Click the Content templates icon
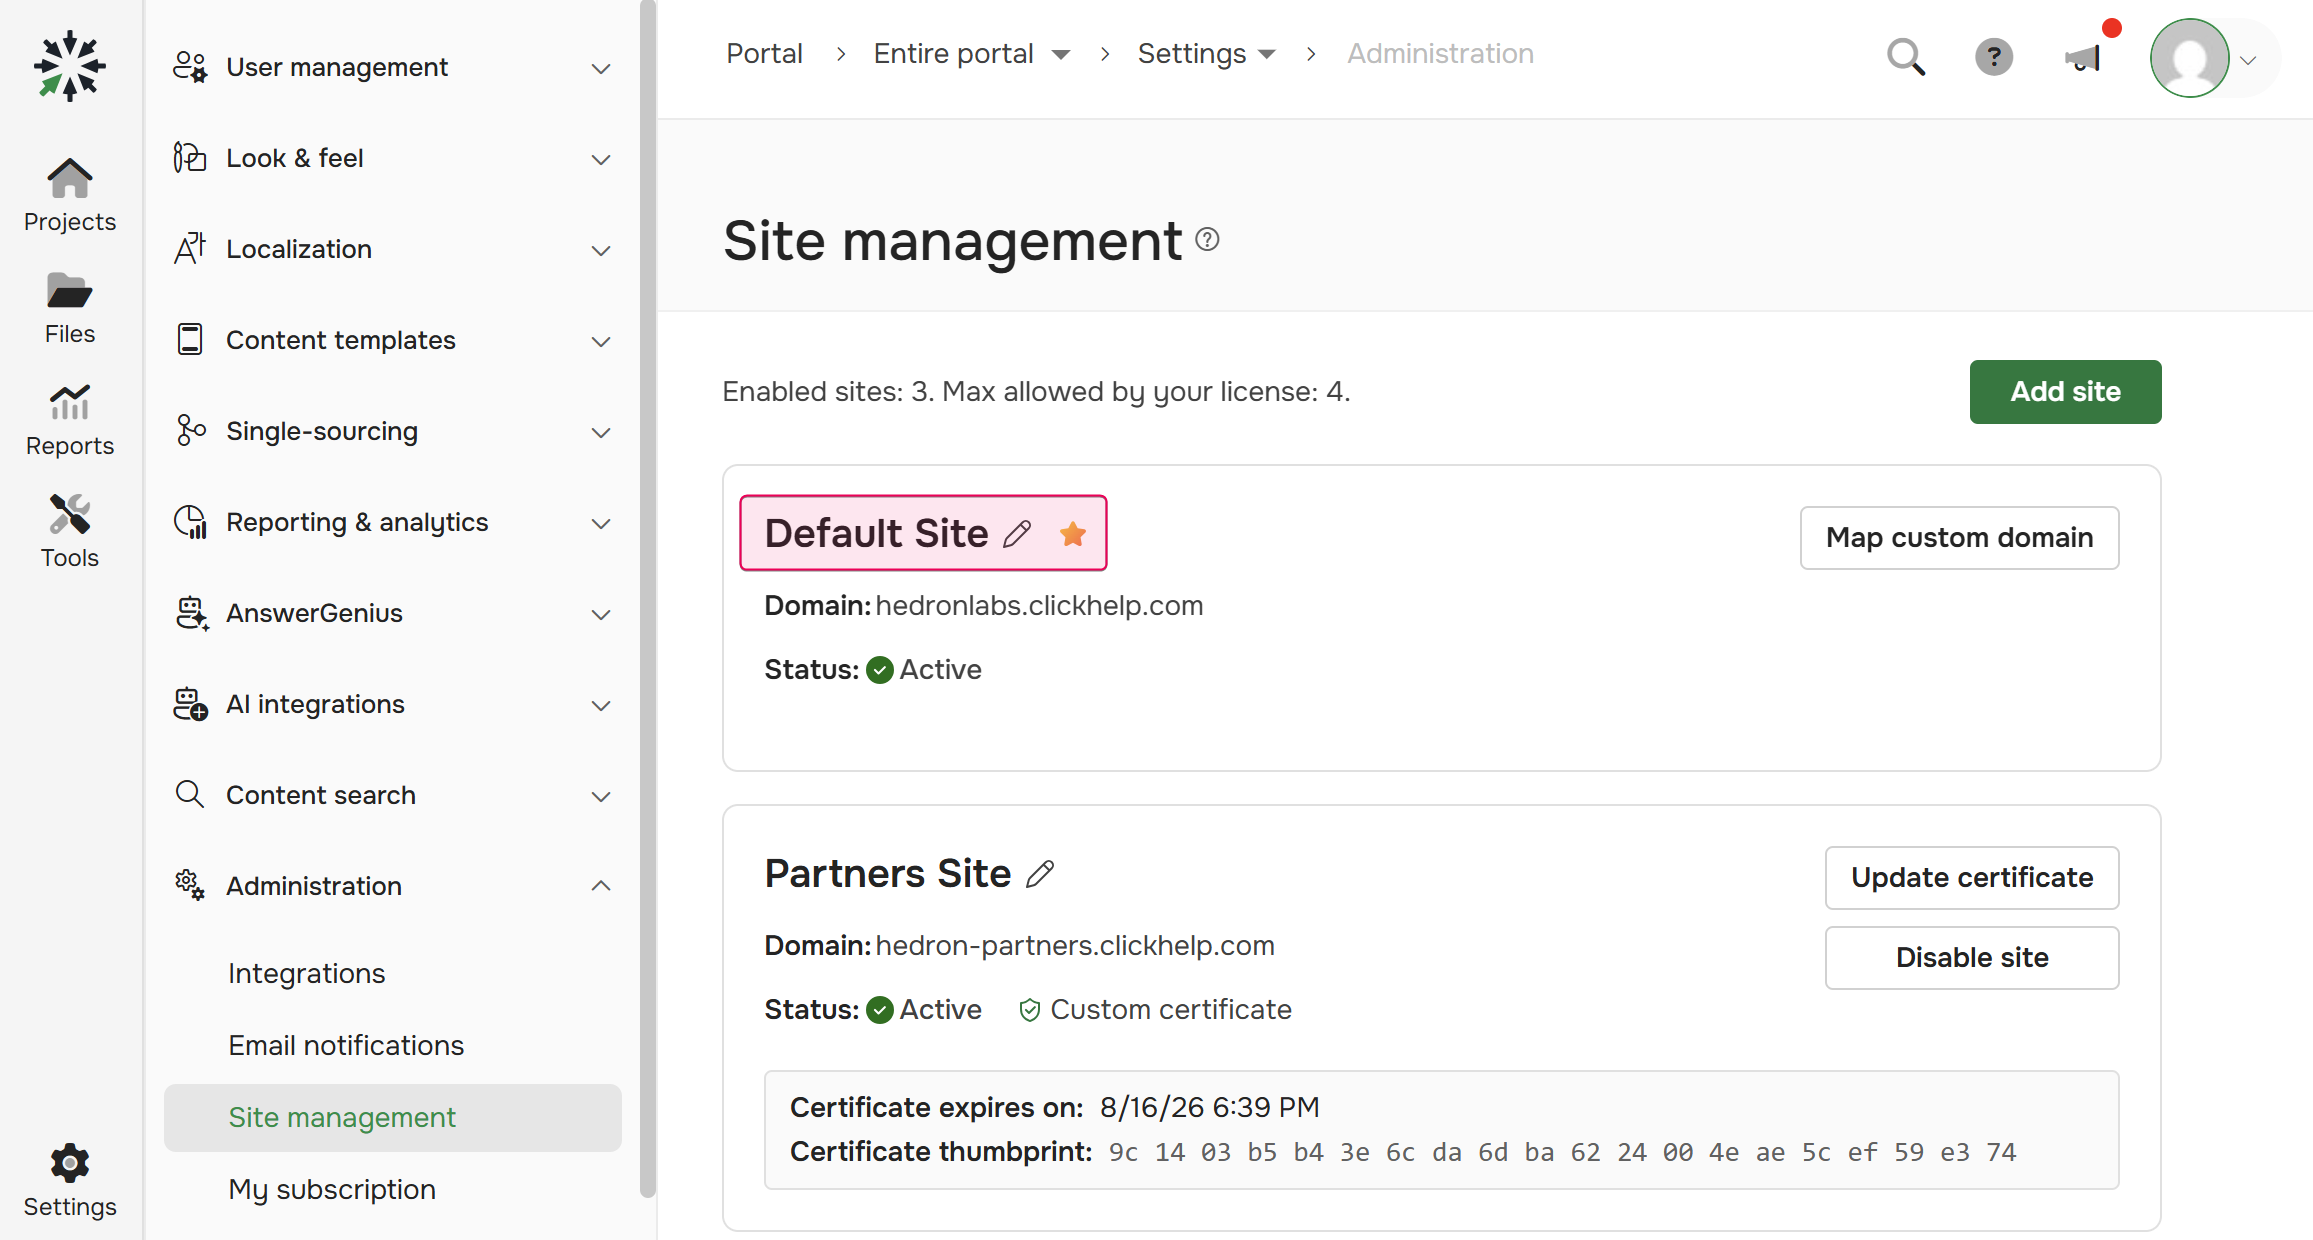This screenshot has width=2313, height=1240. (x=190, y=340)
